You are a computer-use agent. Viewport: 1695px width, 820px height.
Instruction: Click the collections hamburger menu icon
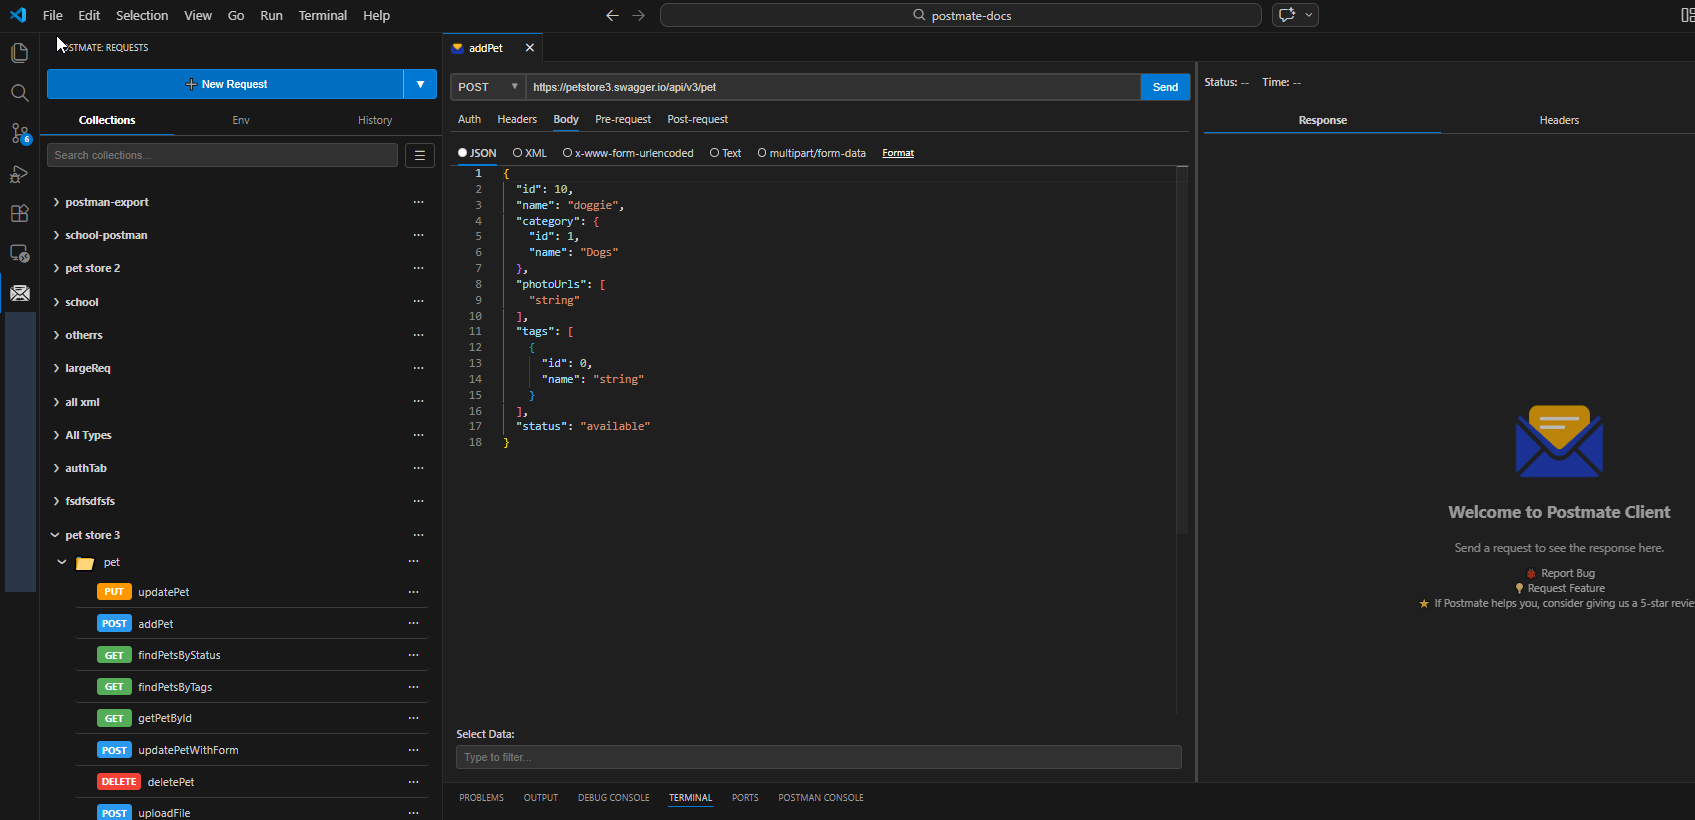[420, 155]
